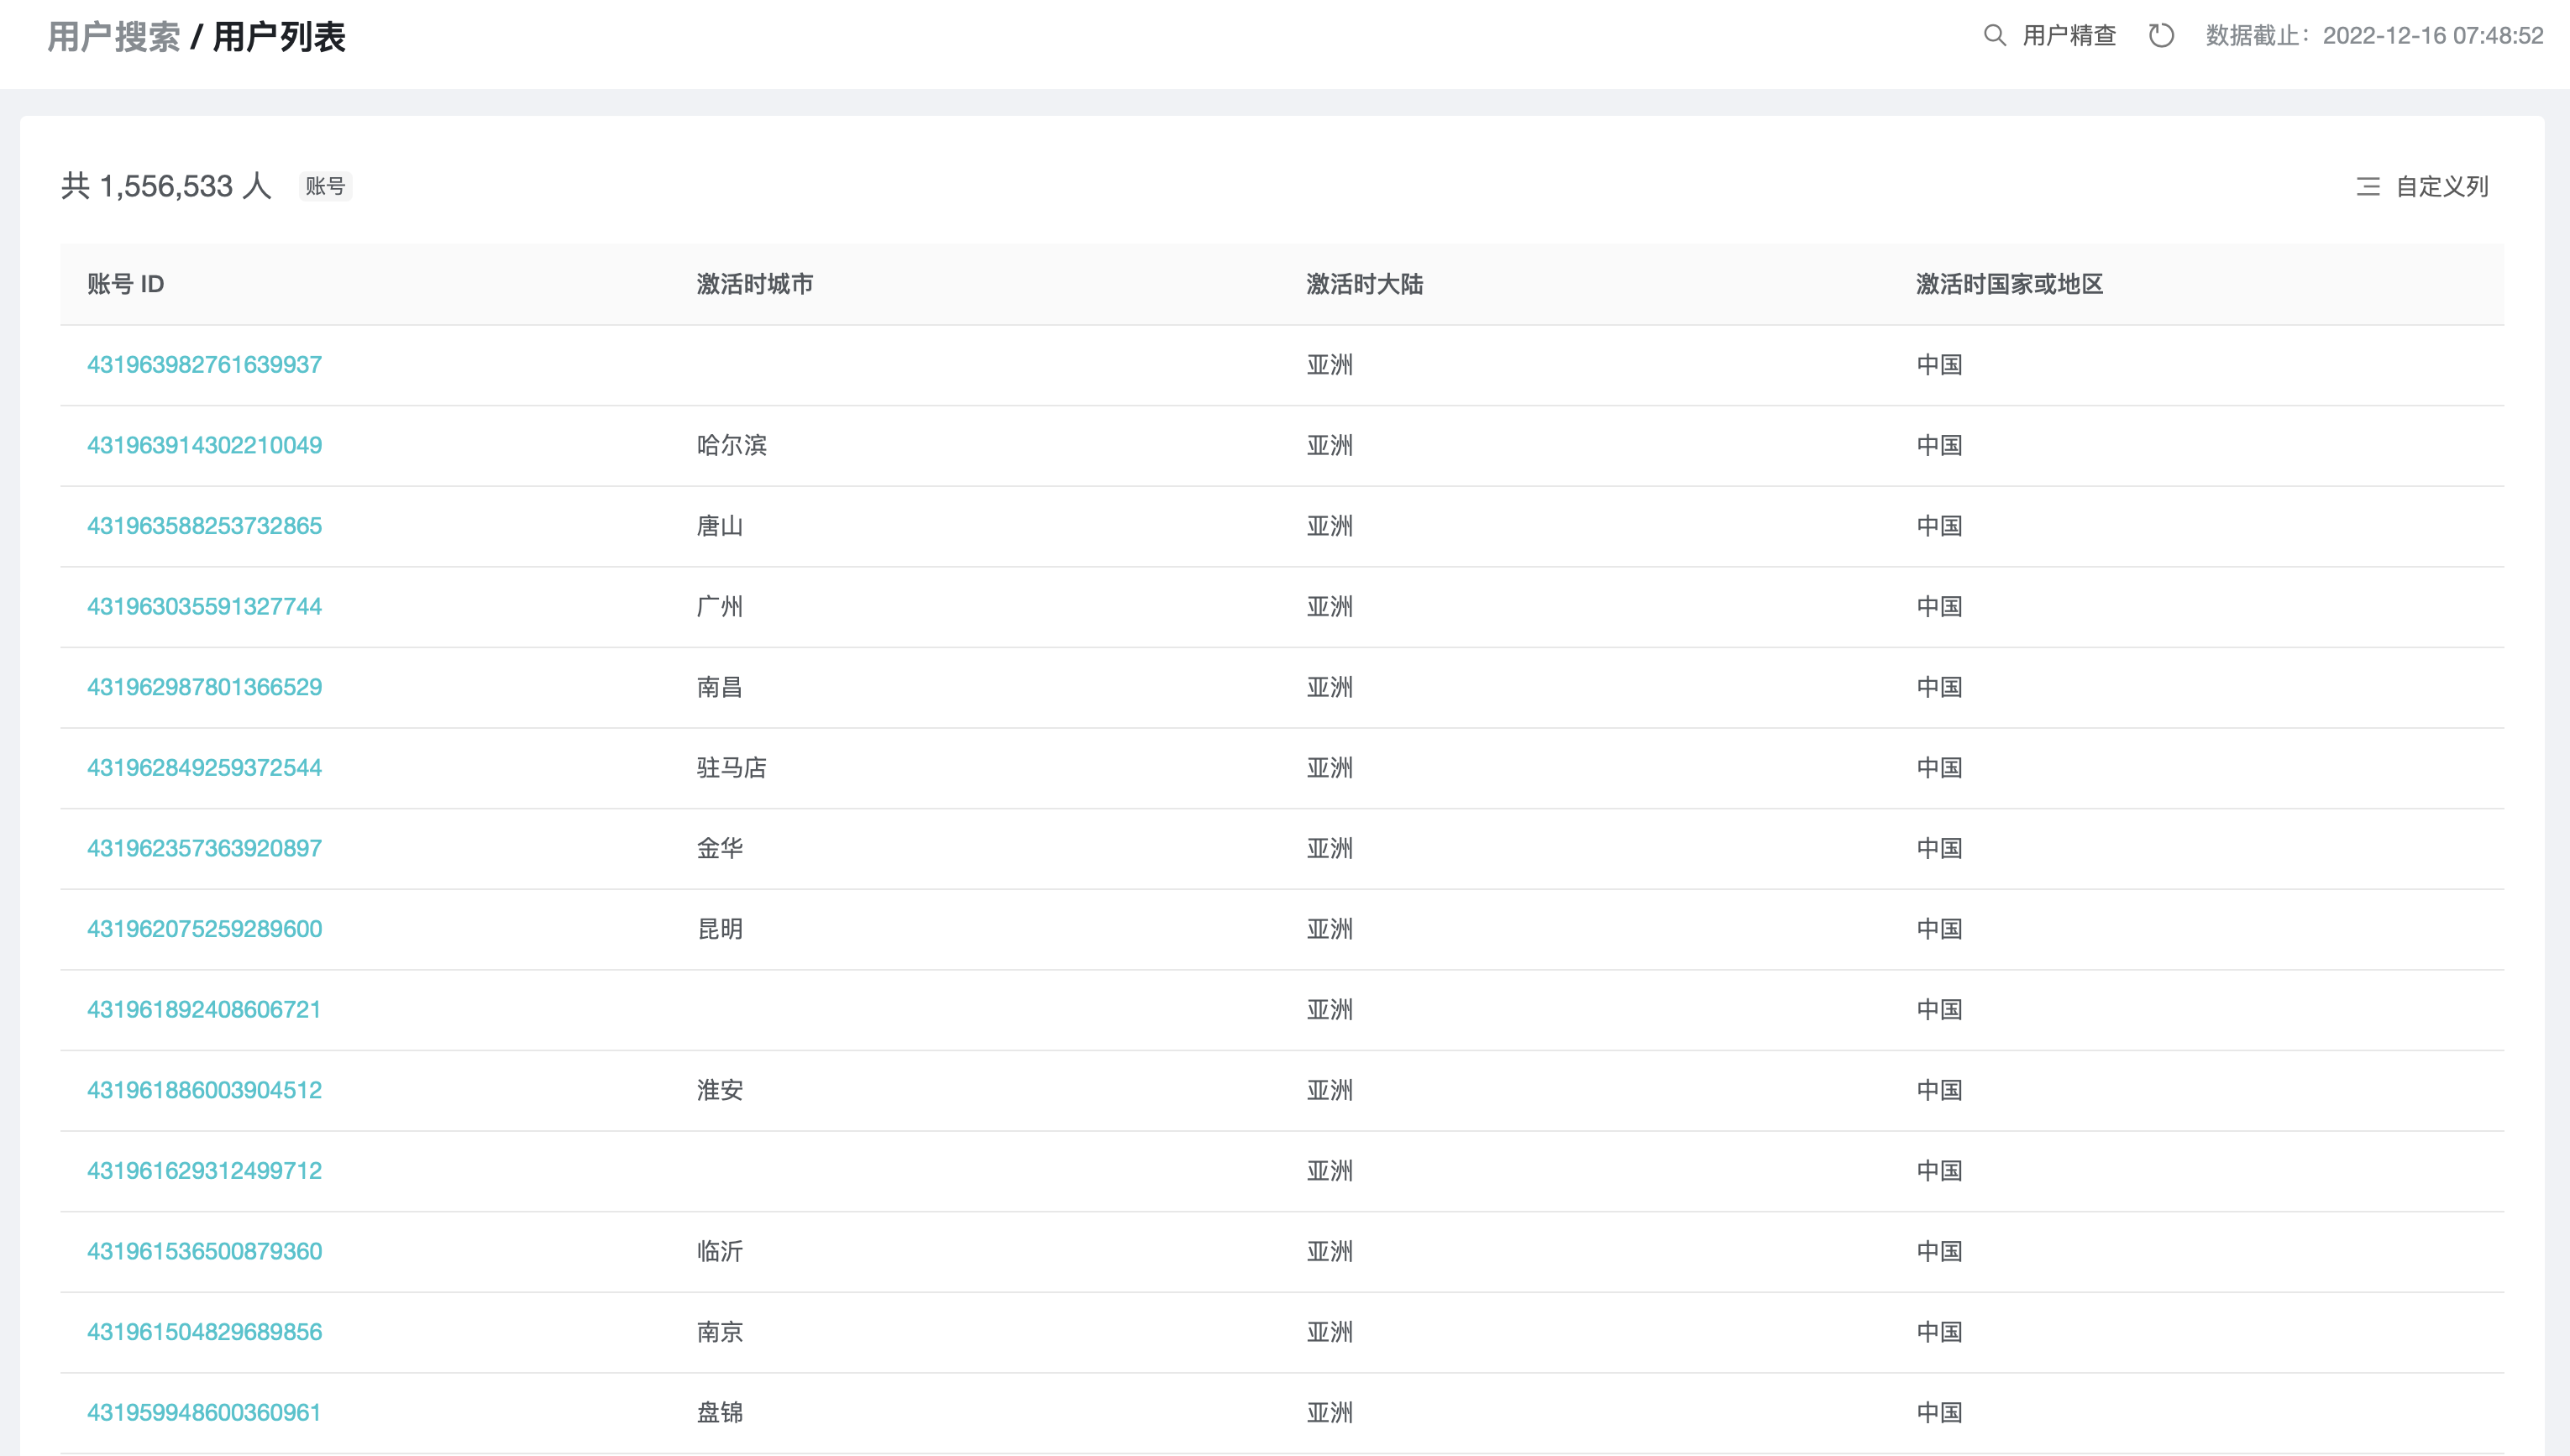Click the 账号 ID column header
The image size is (2570, 1456).
click(x=125, y=284)
